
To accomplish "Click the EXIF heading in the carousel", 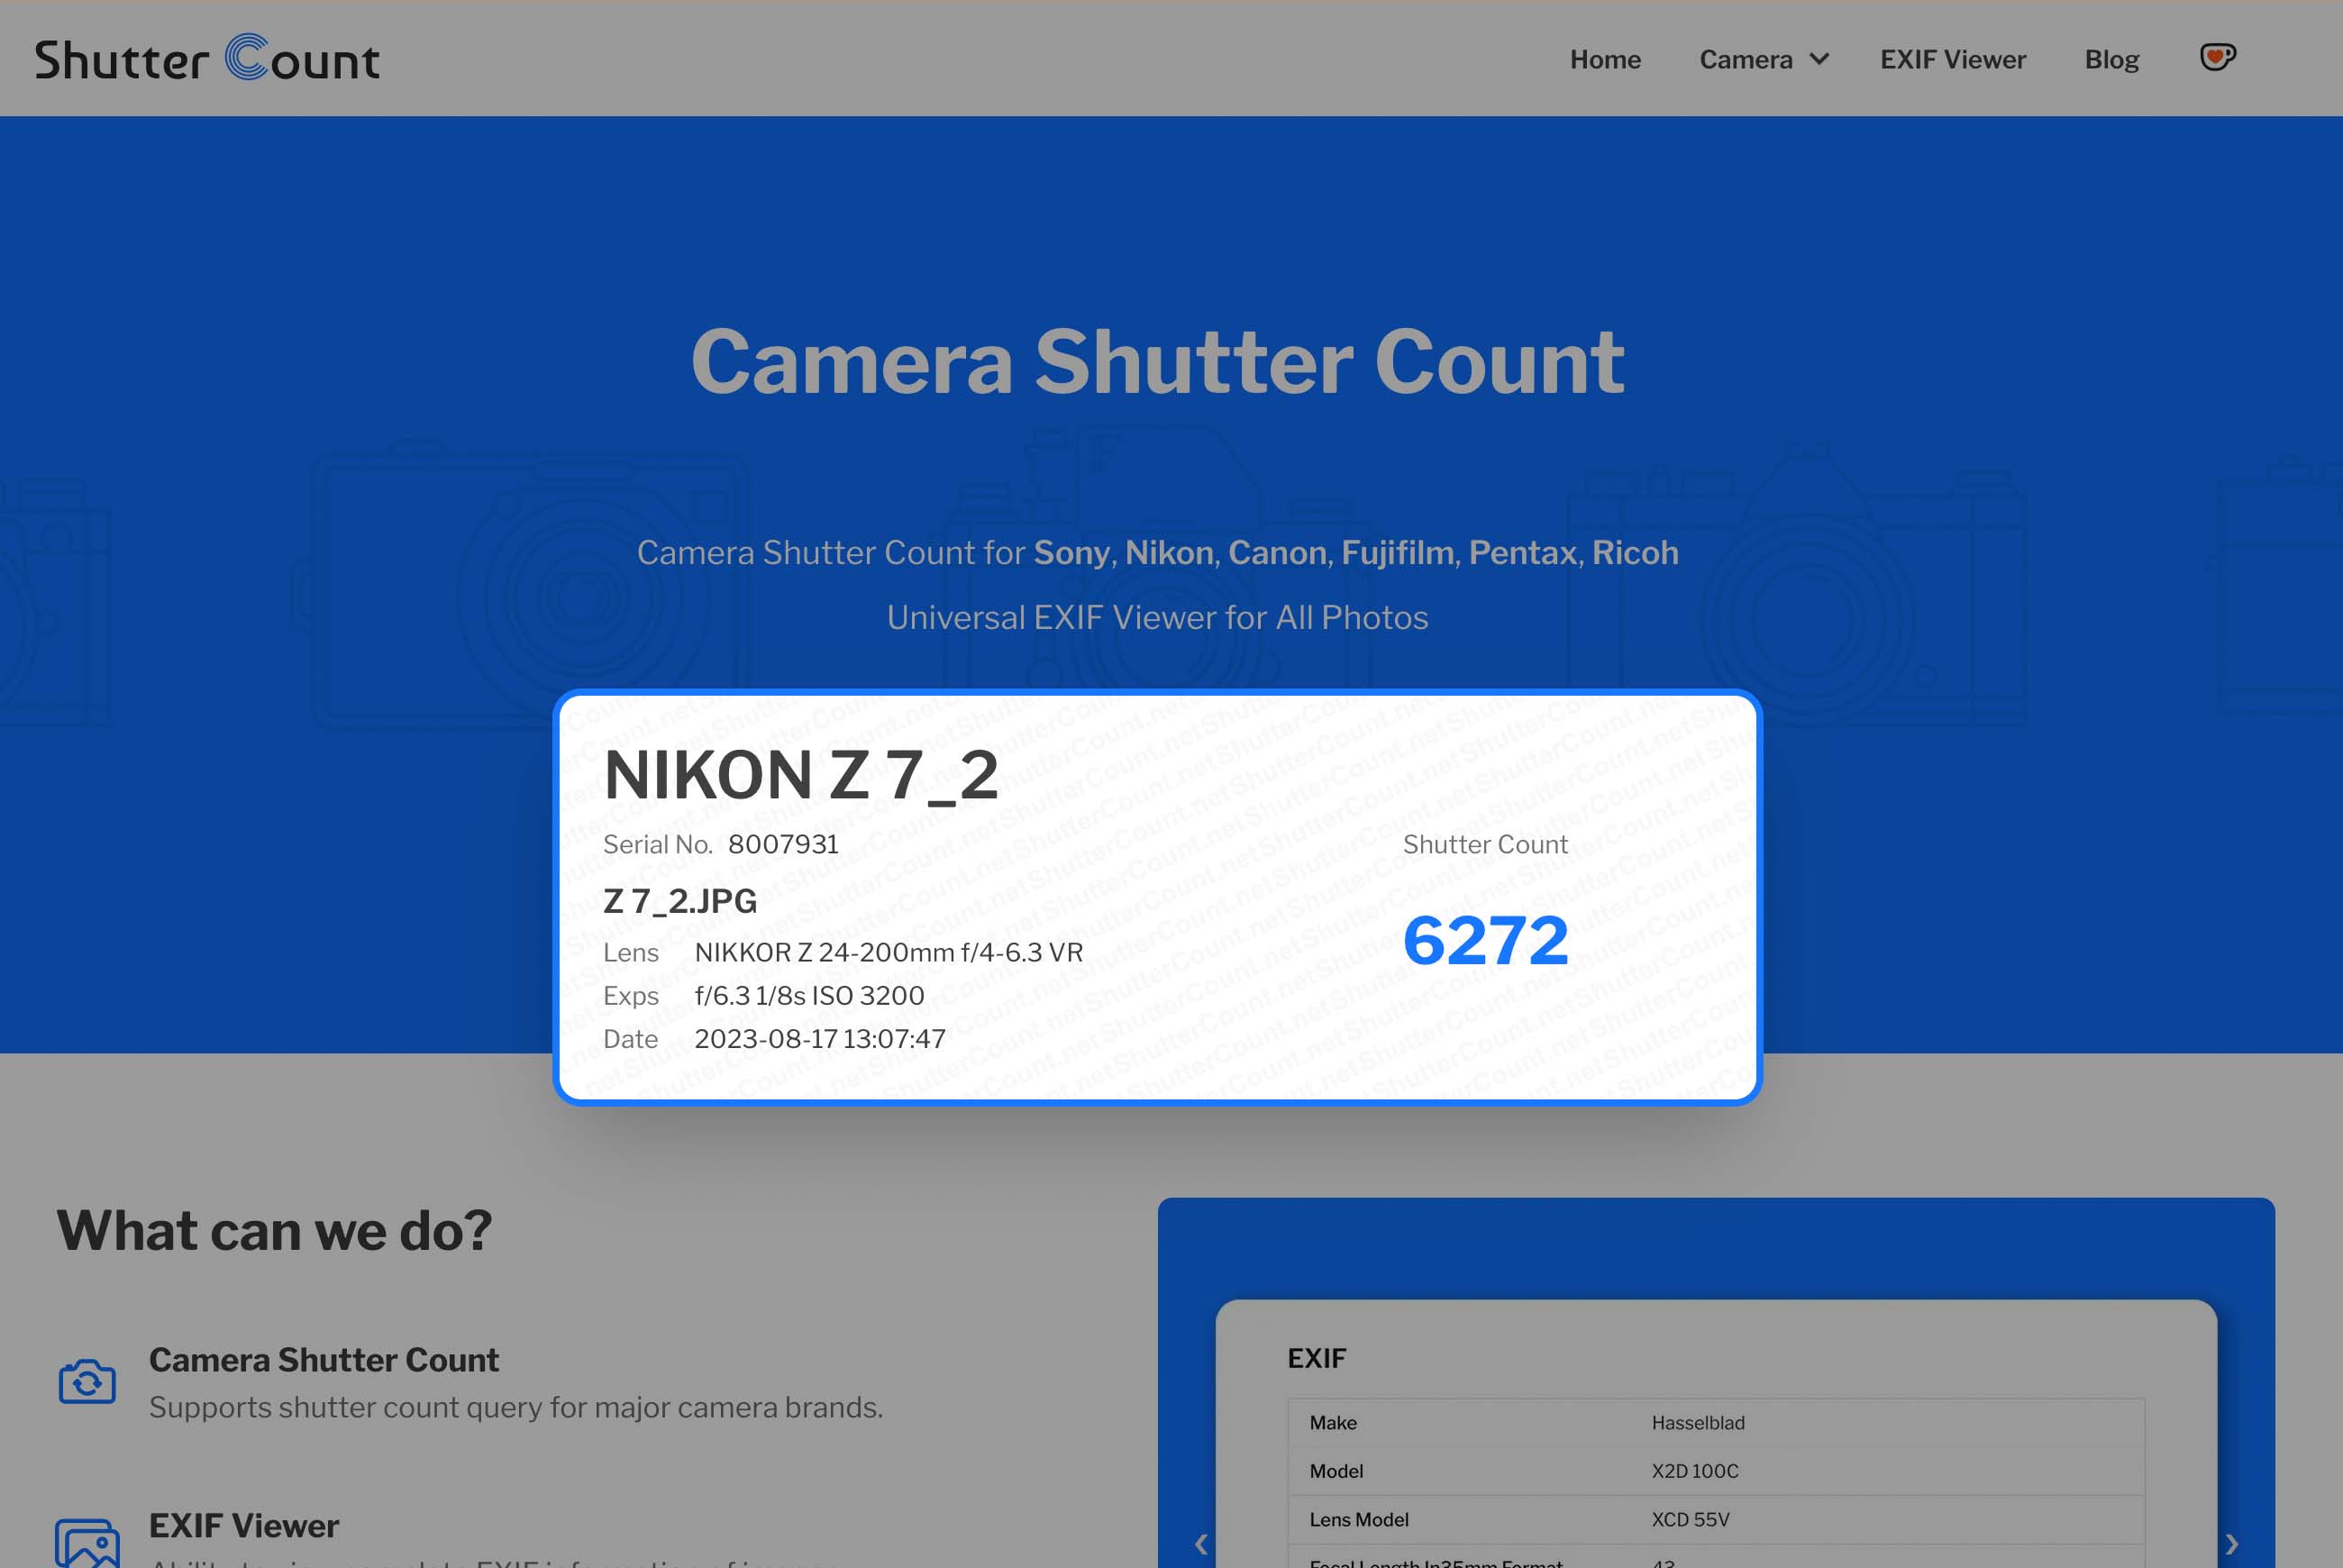I will click(x=1317, y=1358).
